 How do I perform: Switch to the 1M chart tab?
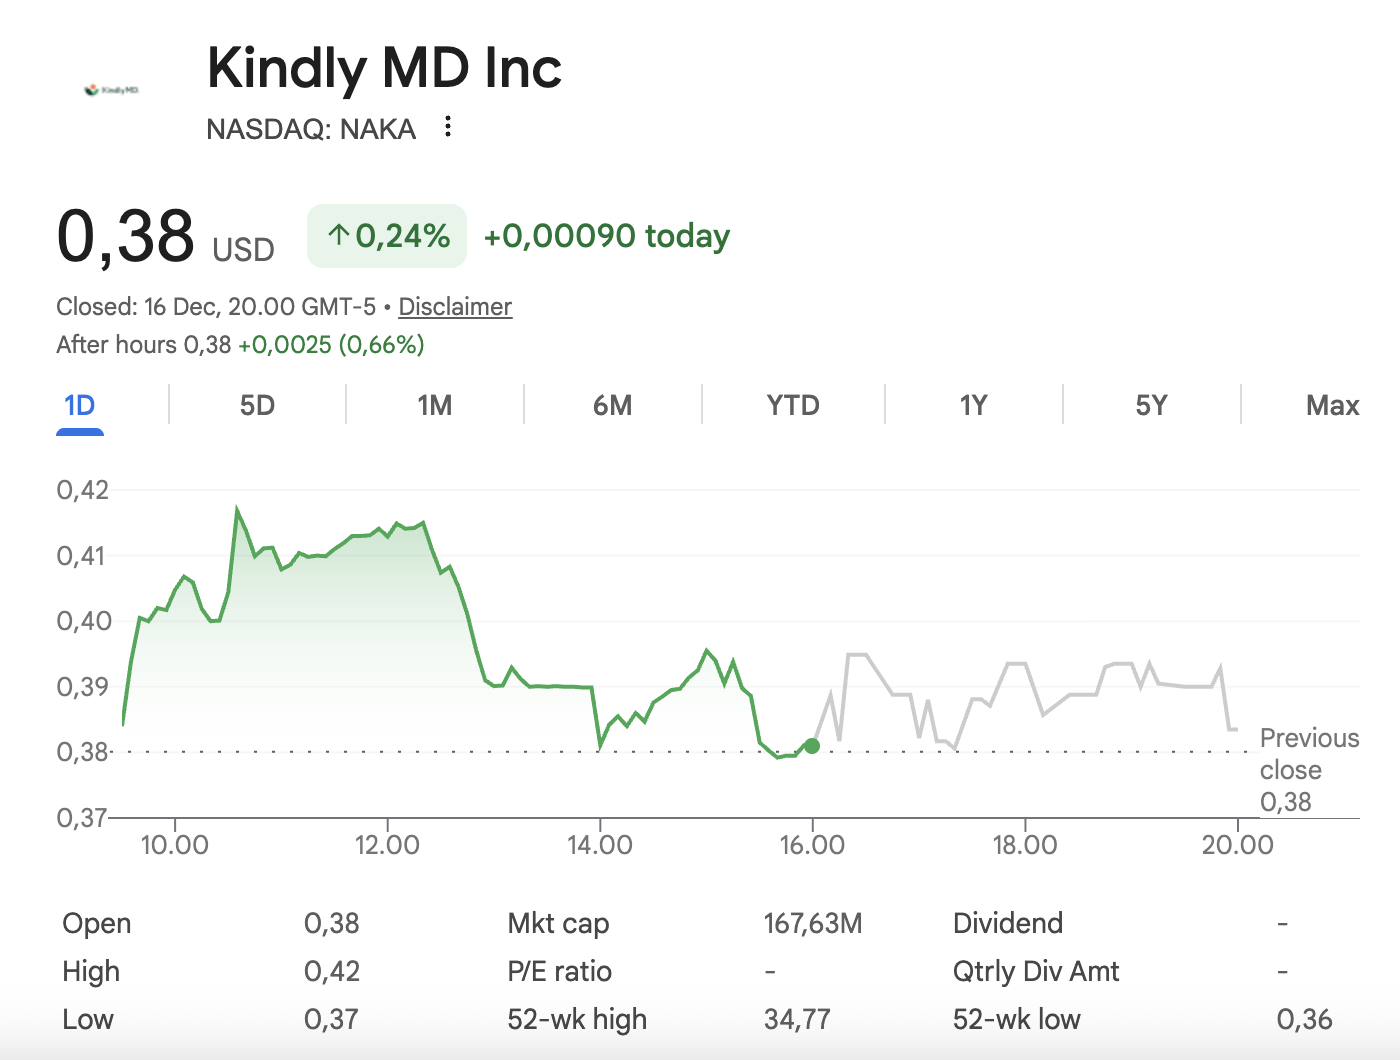(x=435, y=406)
